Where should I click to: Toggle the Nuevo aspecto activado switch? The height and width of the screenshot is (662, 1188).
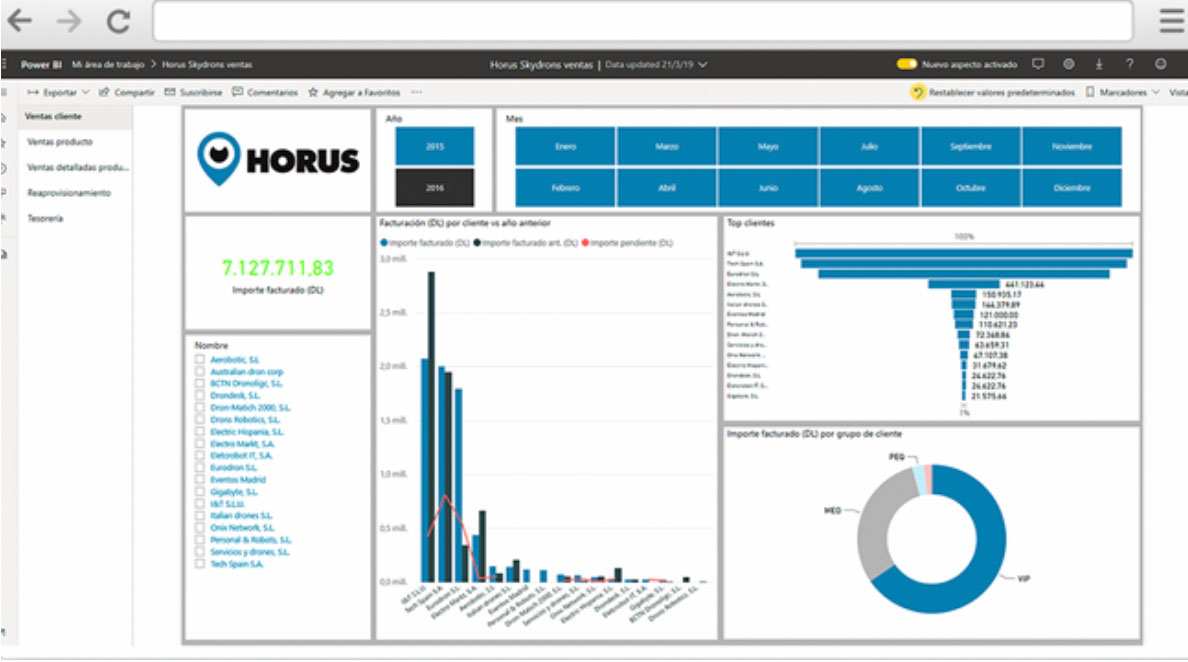pos(907,64)
